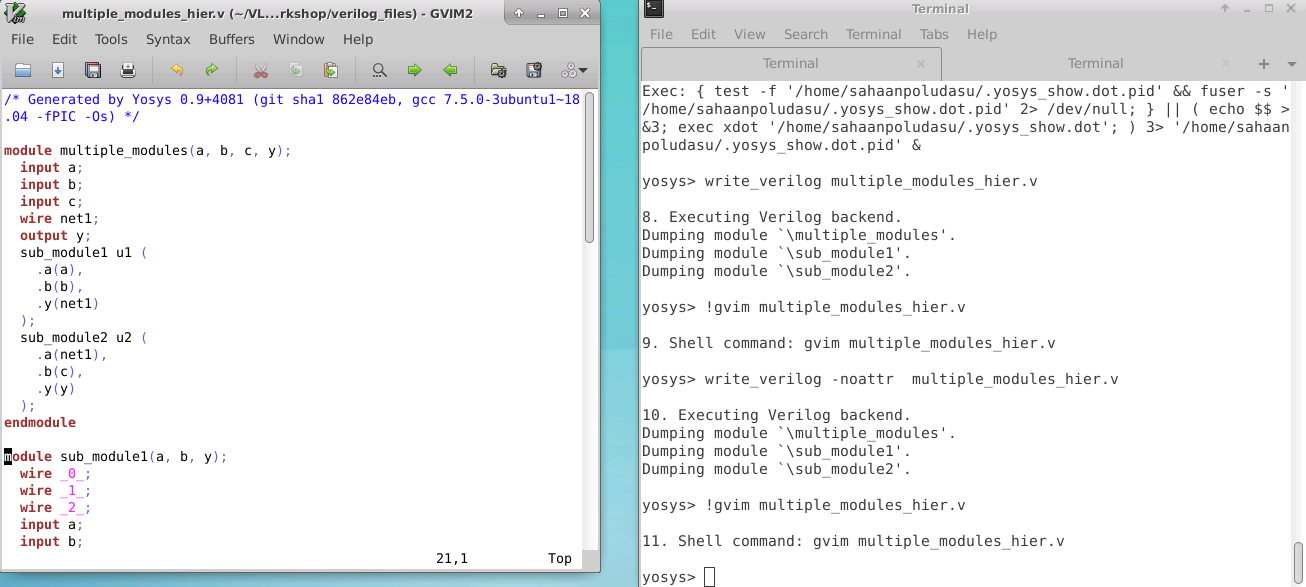Save current session with the floppy-gear icon
The image size is (1306, 587).
533,70
